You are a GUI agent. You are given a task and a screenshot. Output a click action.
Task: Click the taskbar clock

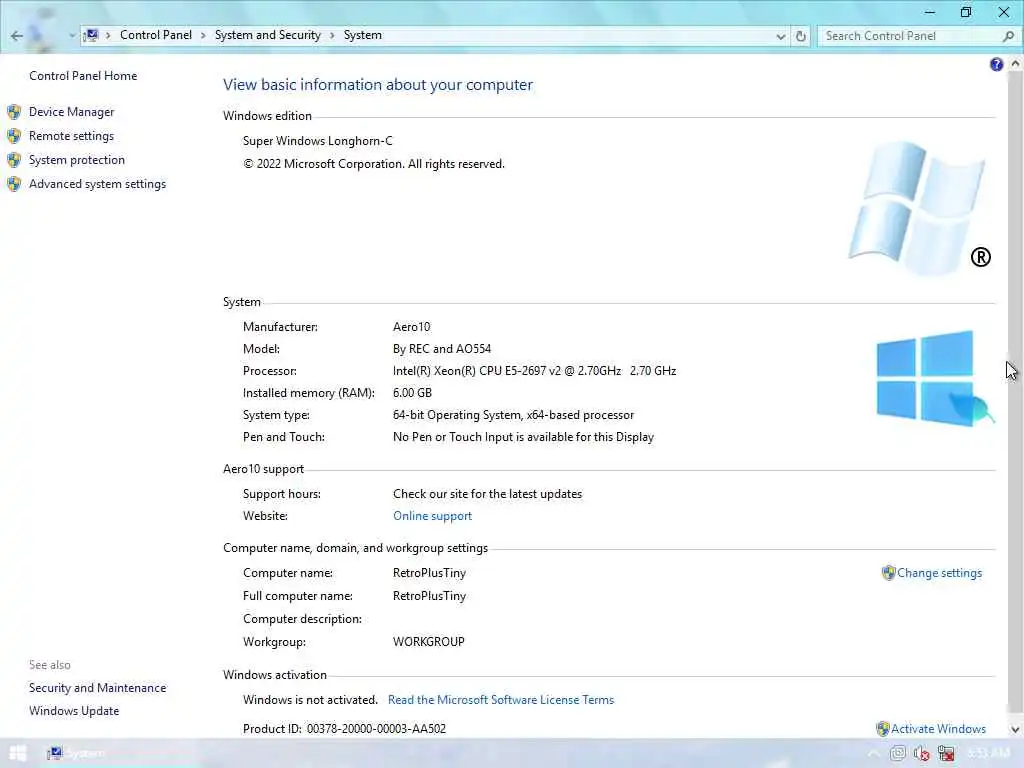(989, 754)
